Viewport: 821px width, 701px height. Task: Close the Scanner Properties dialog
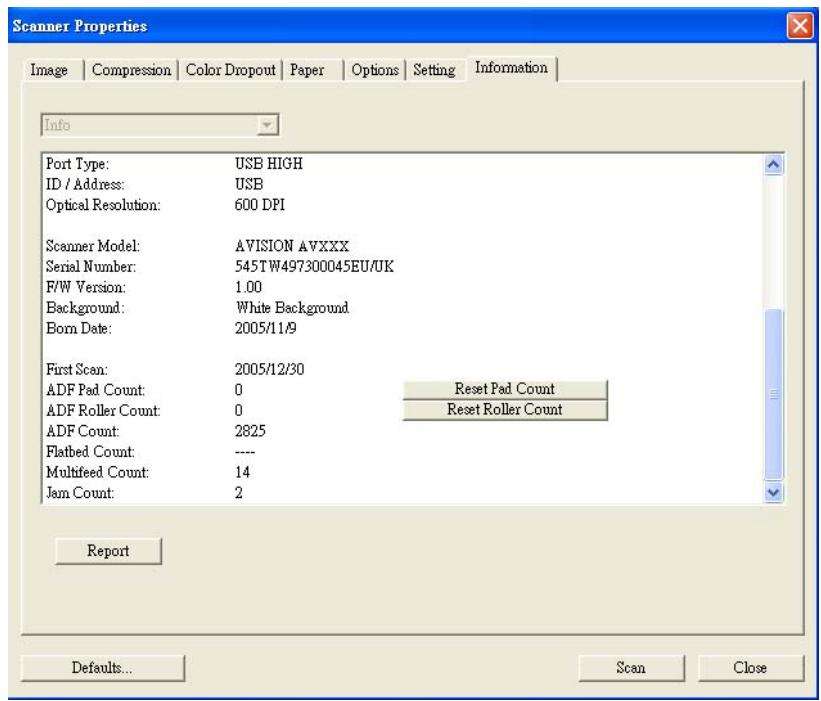click(x=750, y=668)
